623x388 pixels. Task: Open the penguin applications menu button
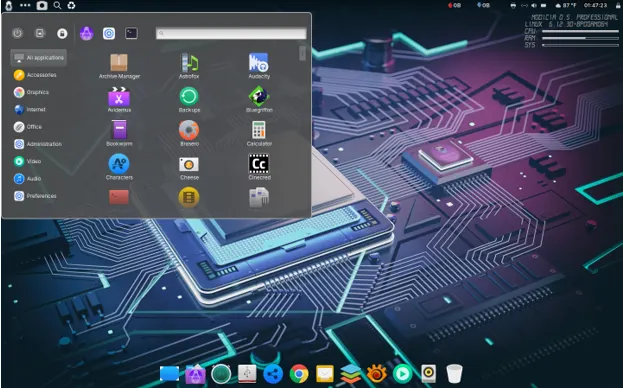coord(9,6)
